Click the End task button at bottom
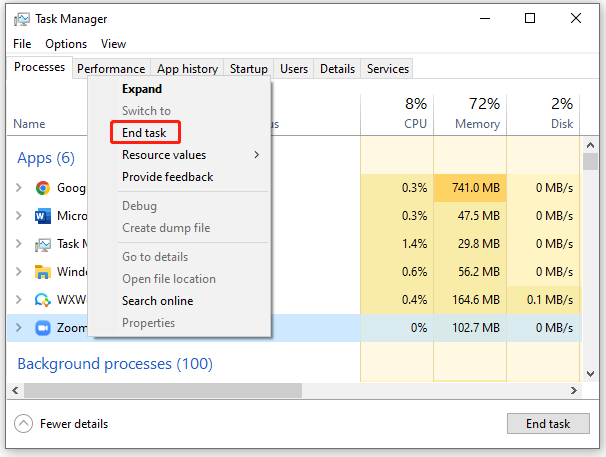Image resolution: width=606 pixels, height=457 pixels. 548,424
